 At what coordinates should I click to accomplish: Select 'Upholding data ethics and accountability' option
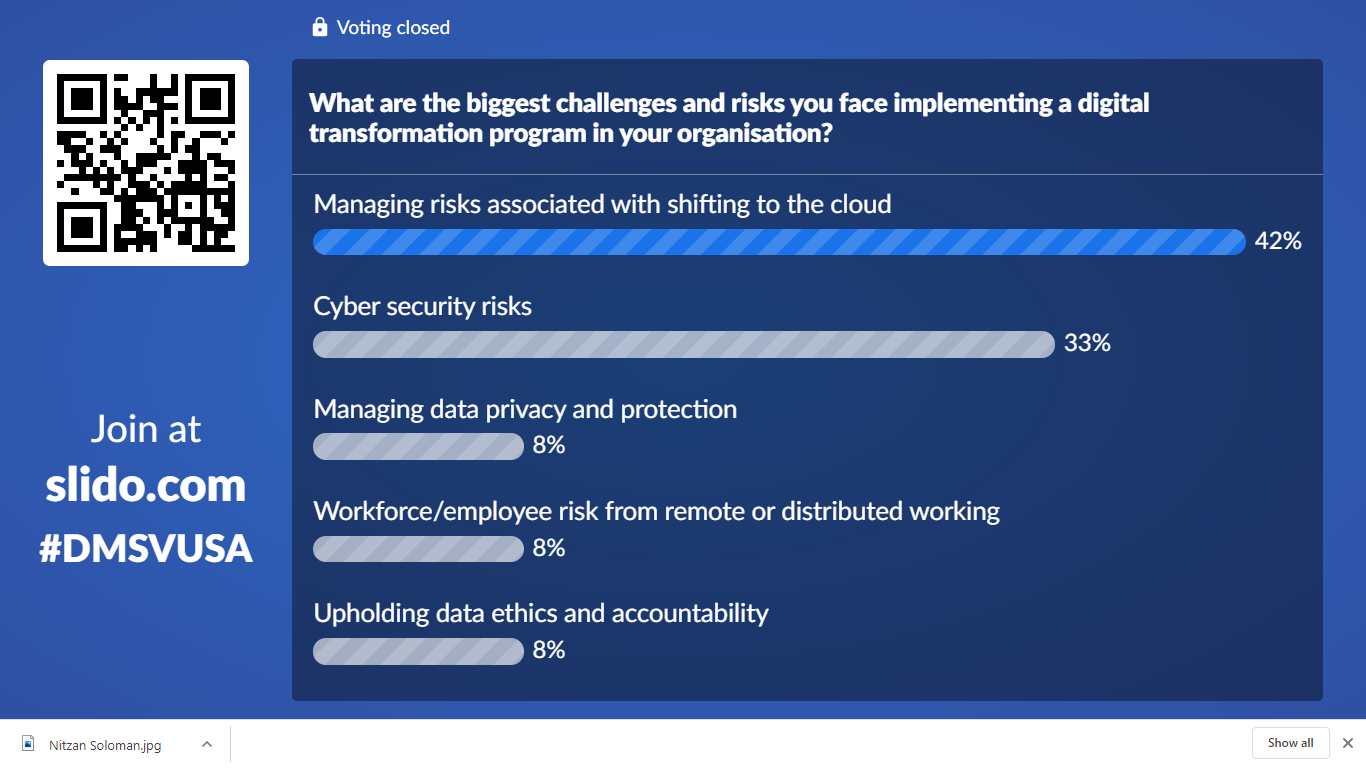(541, 613)
